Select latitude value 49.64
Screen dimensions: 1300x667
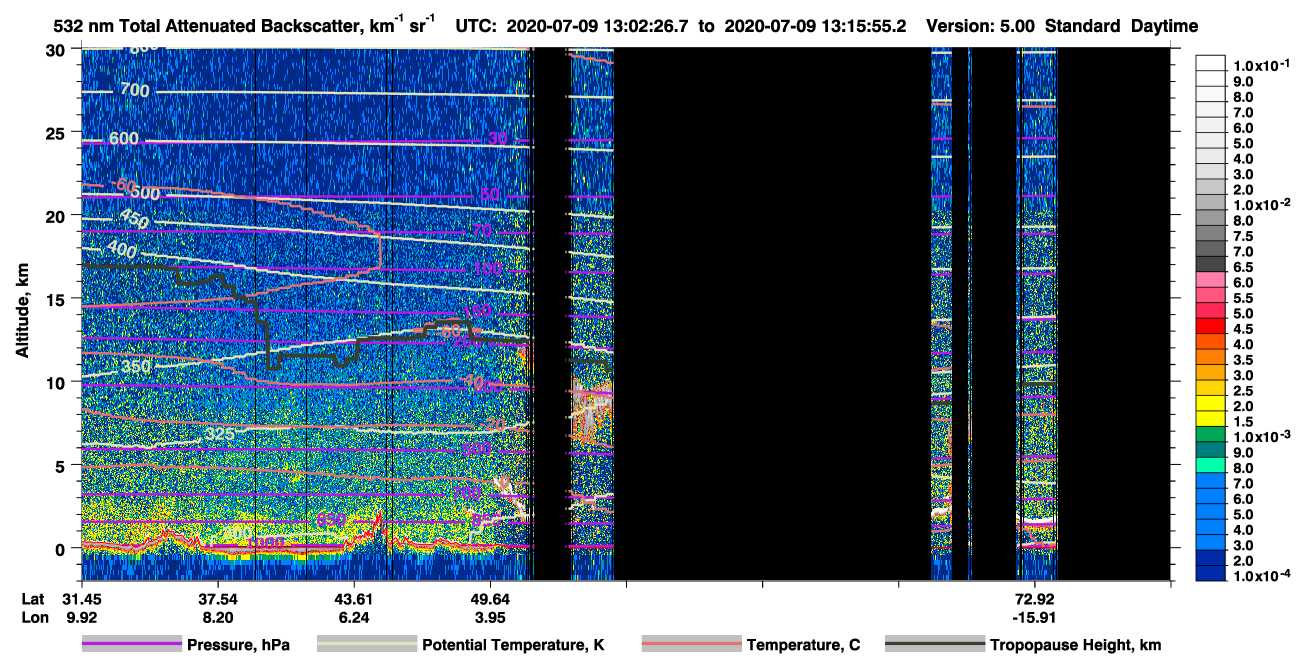pyautogui.click(x=490, y=599)
